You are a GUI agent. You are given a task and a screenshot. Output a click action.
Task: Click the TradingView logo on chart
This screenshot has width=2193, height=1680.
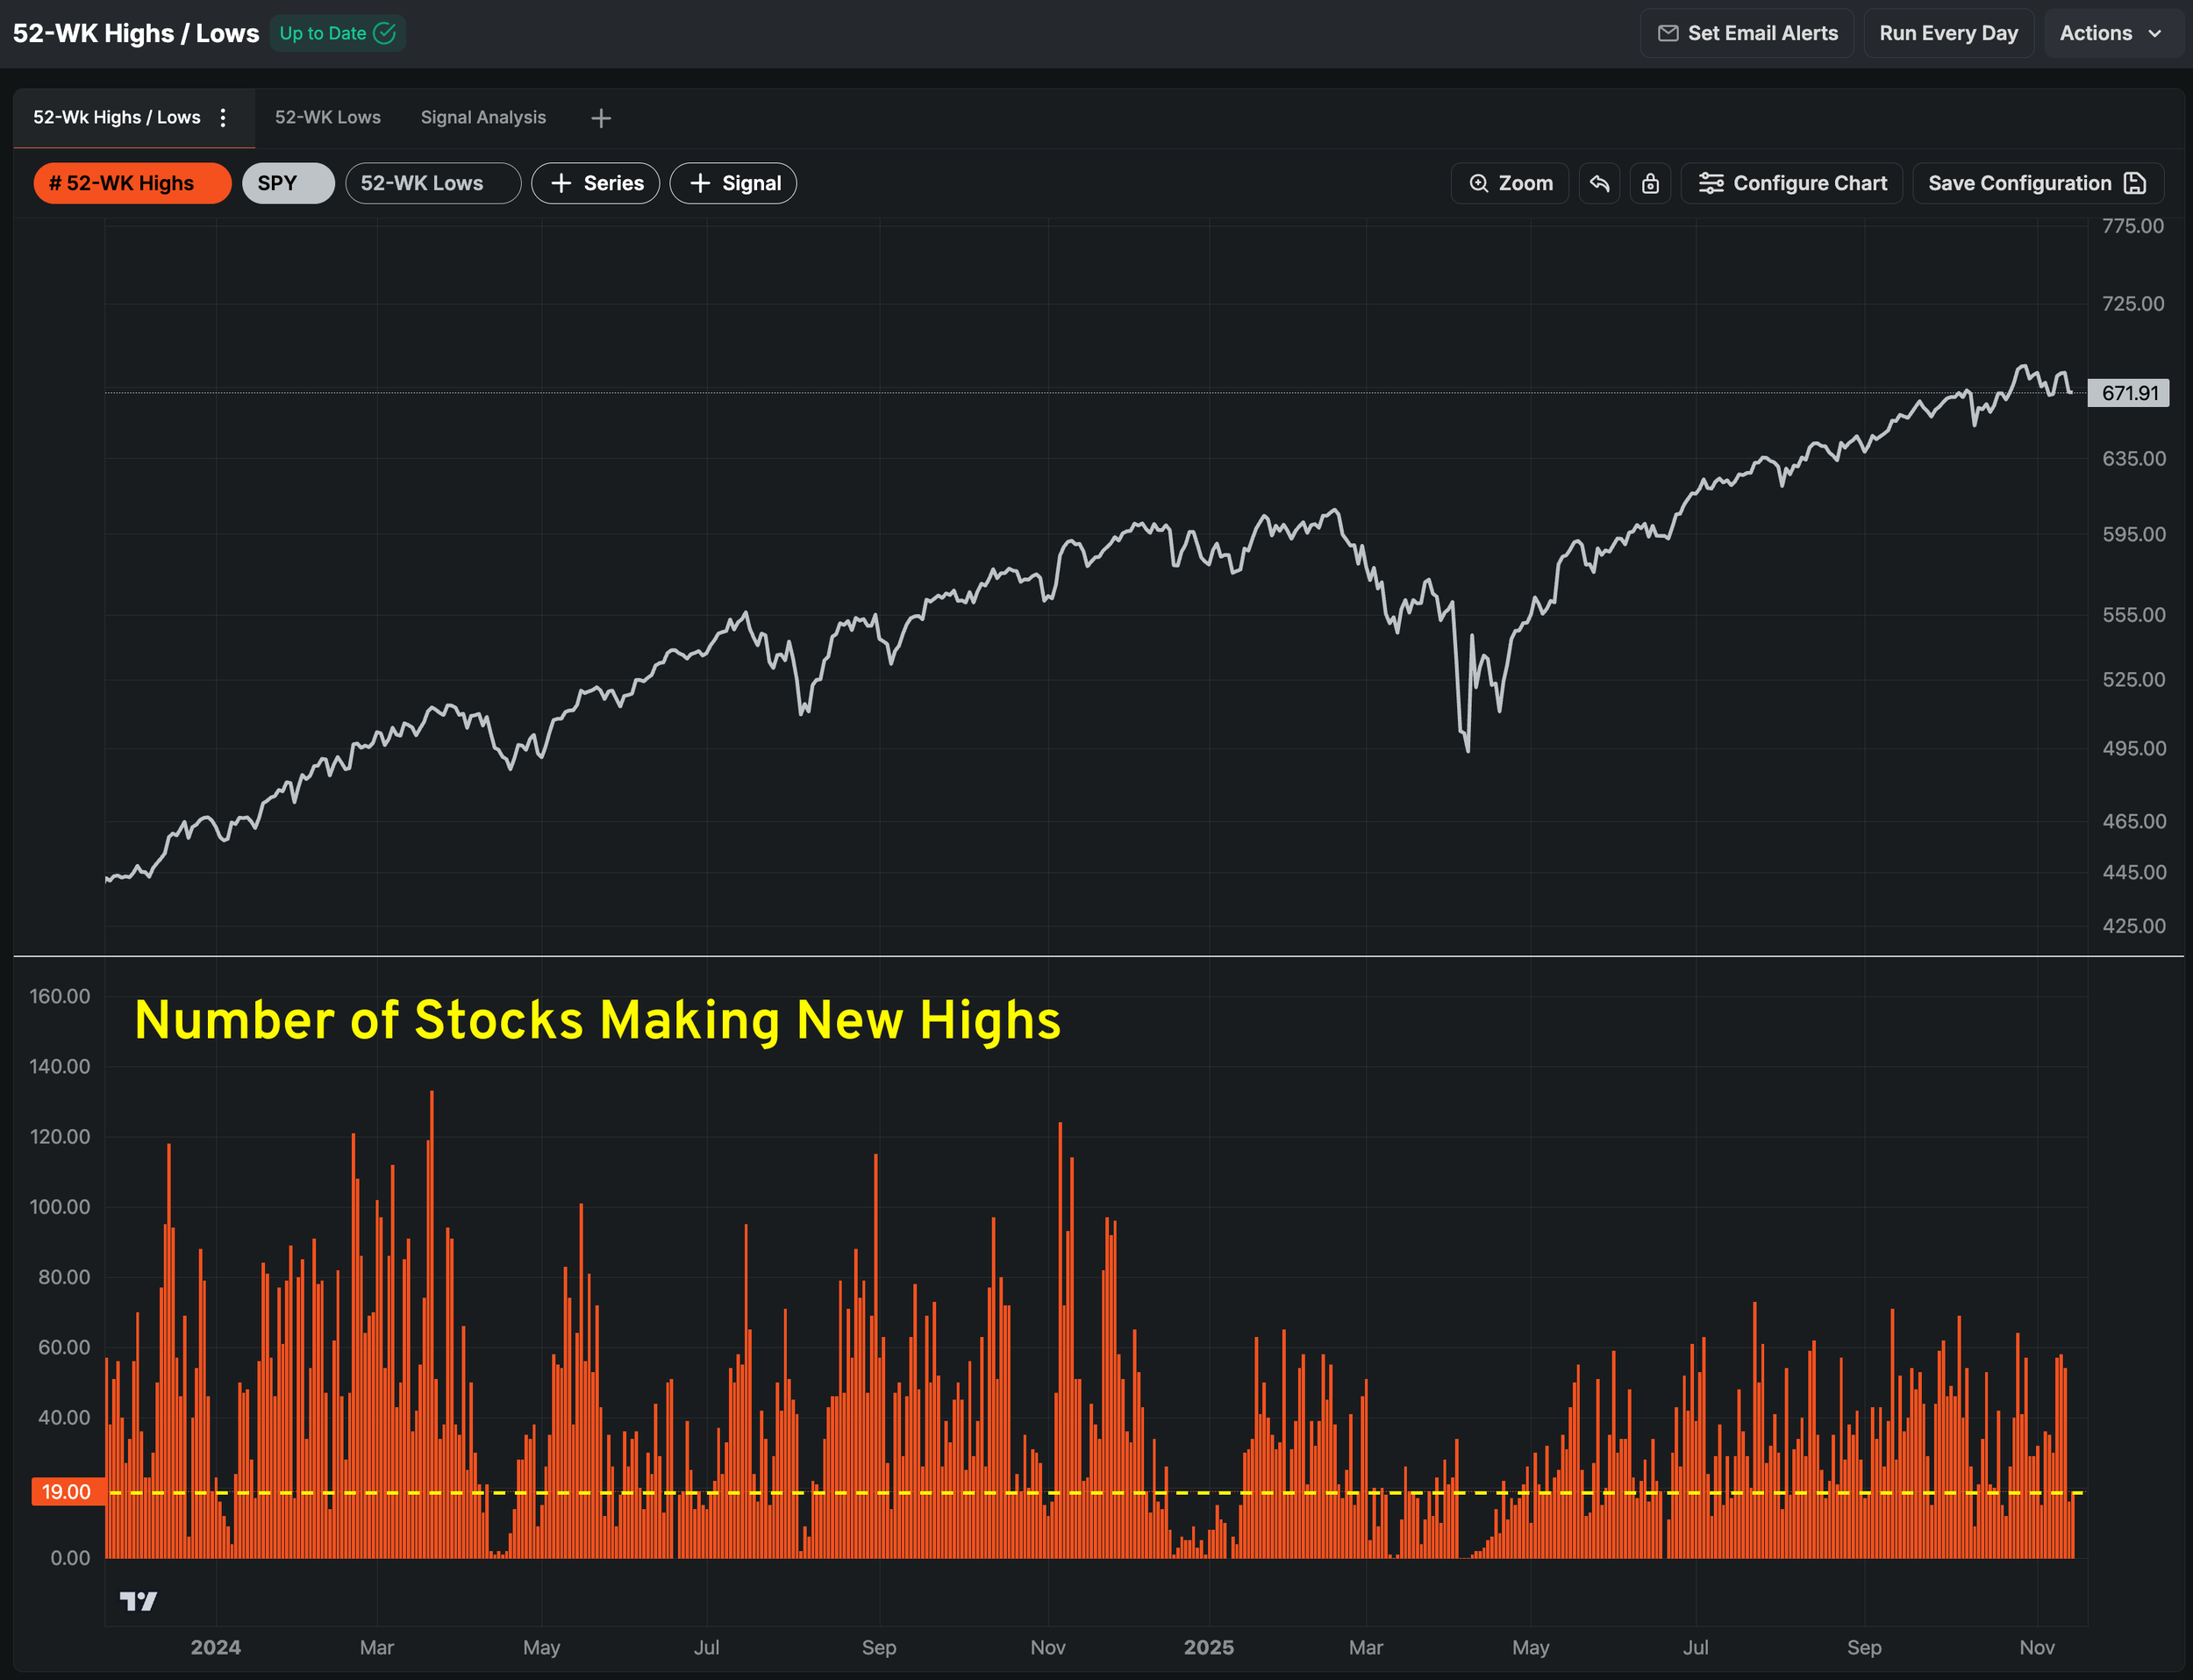(x=138, y=1601)
